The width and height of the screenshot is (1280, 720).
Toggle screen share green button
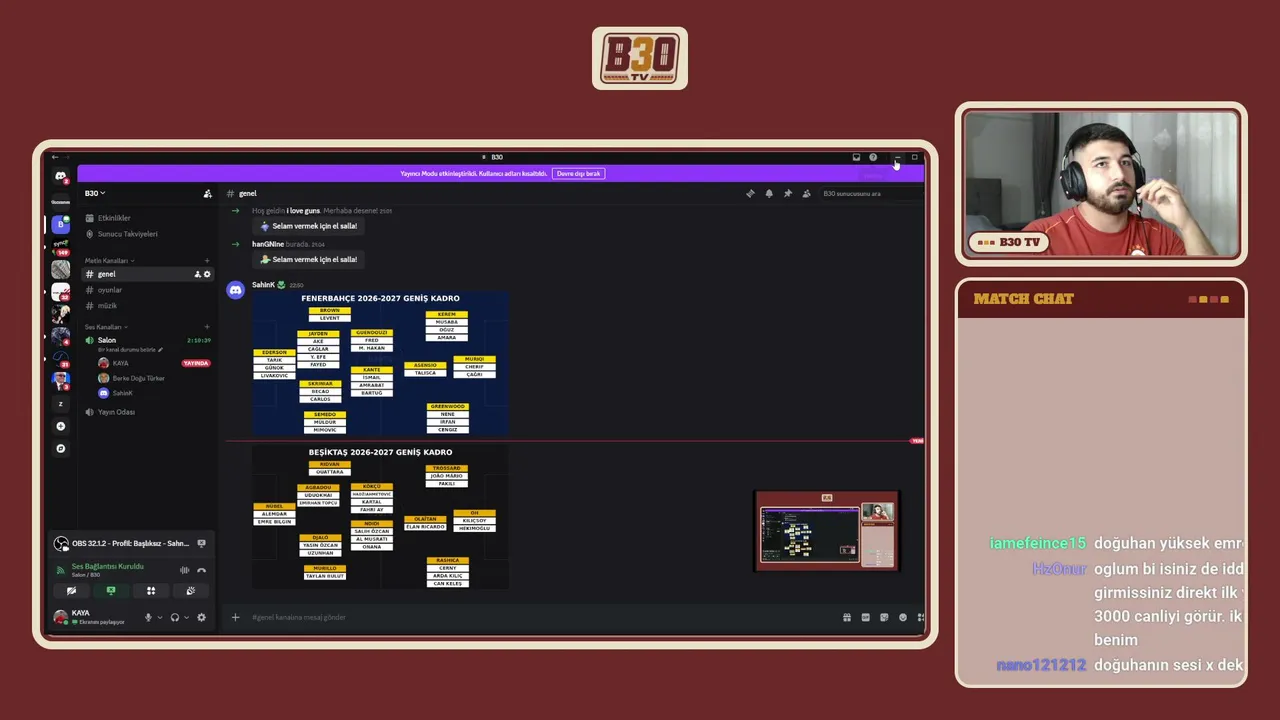click(111, 591)
